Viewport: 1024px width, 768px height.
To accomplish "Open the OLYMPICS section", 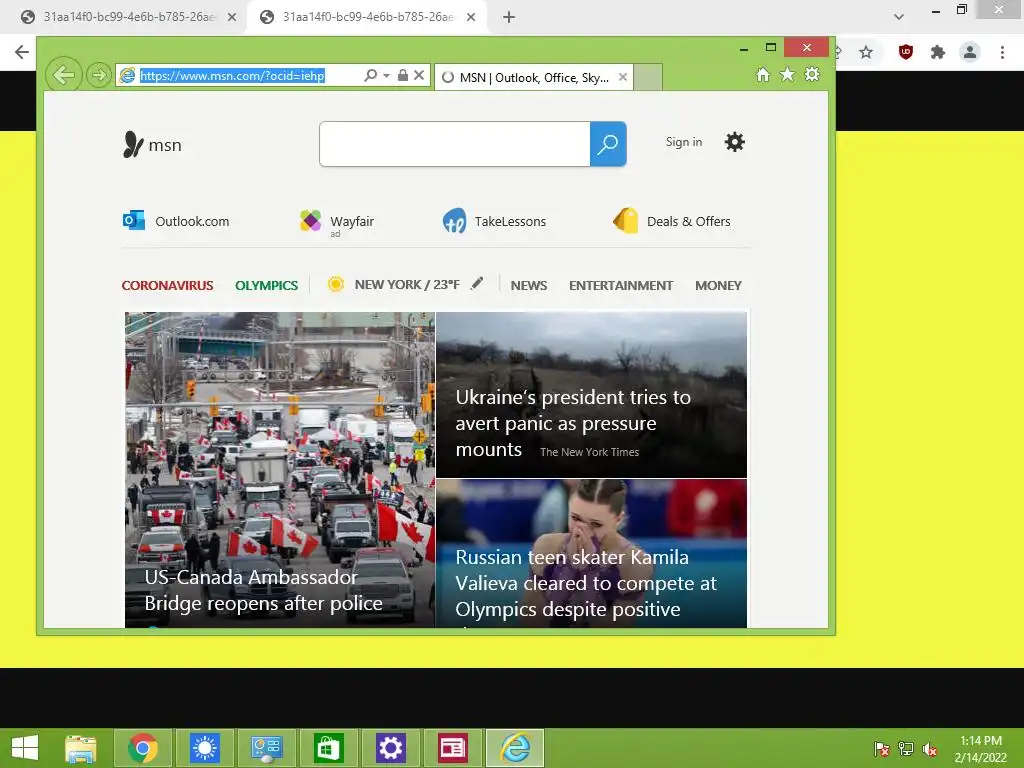I will pyautogui.click(x=266, y=285).
